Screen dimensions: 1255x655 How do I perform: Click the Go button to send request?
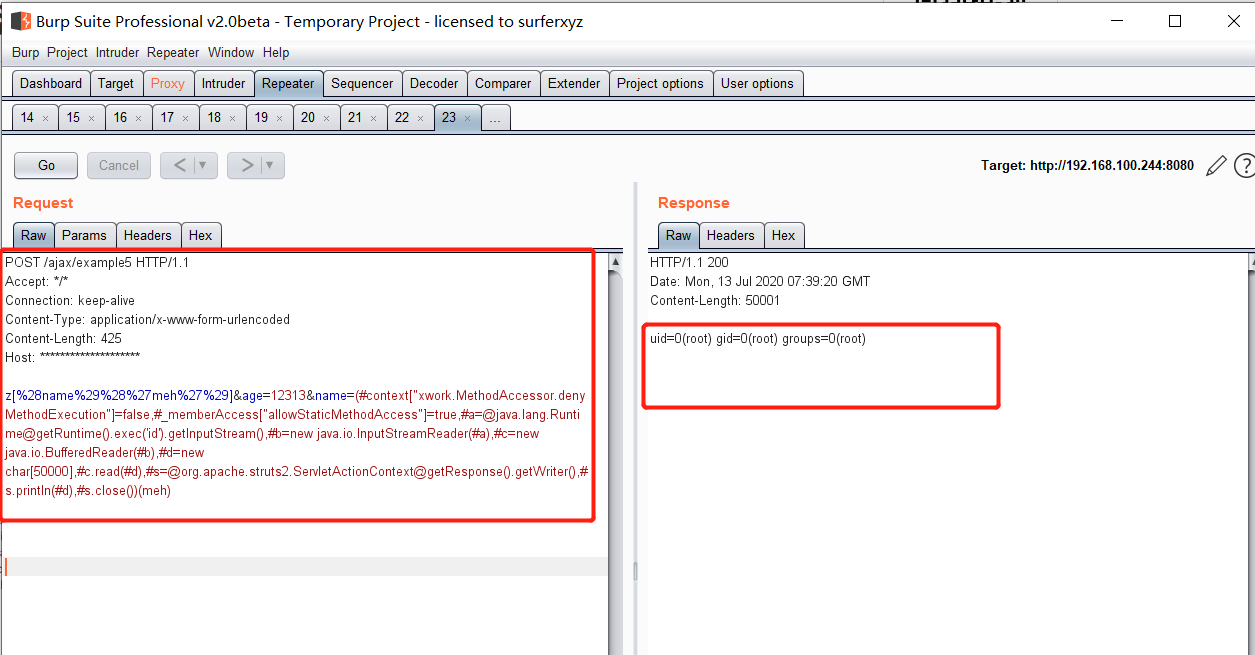(46, 165)
